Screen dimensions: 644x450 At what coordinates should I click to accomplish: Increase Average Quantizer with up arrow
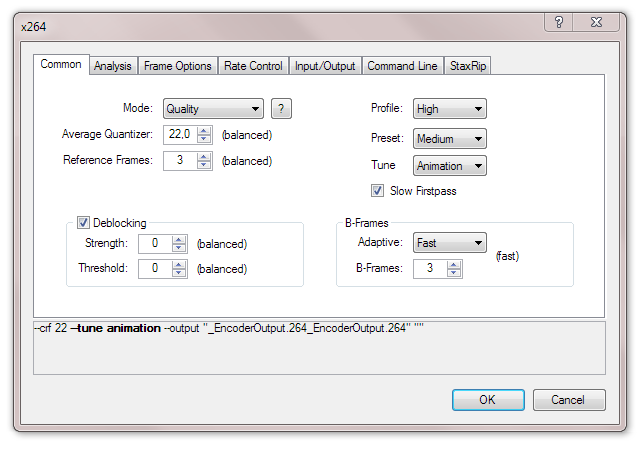tap(204, 131)
